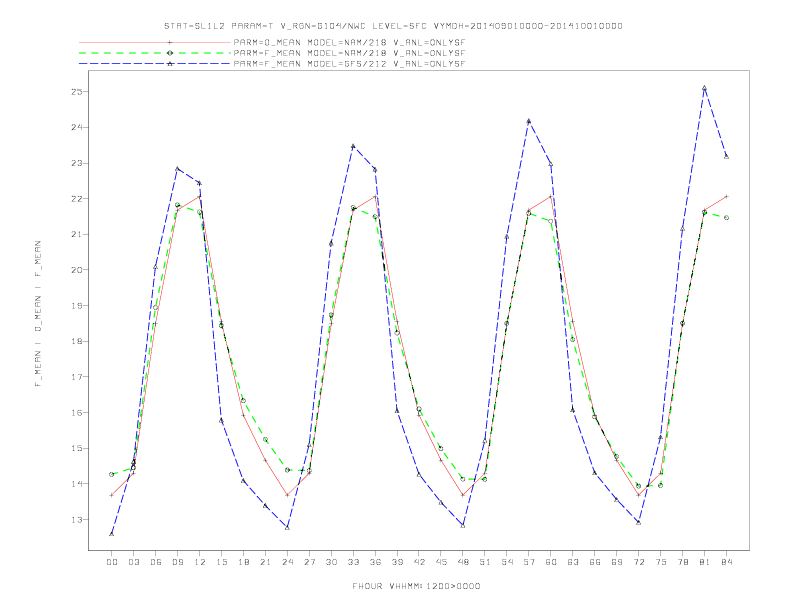Click the FHOUR VHHMM:1200>0000 axis label
The image size is (792, 612).
click(416, 586)
